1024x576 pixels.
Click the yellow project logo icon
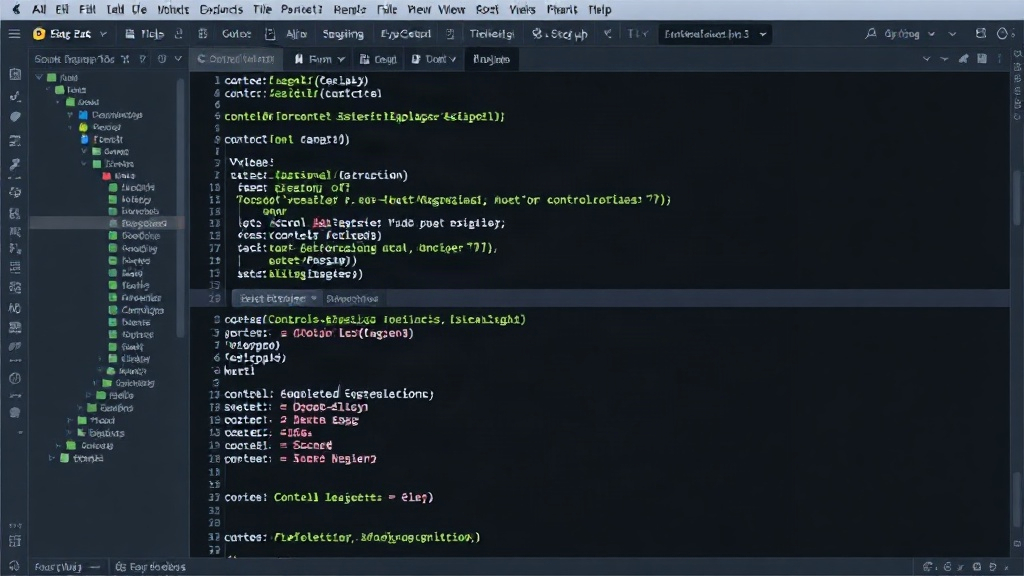[x=39, y=34]
